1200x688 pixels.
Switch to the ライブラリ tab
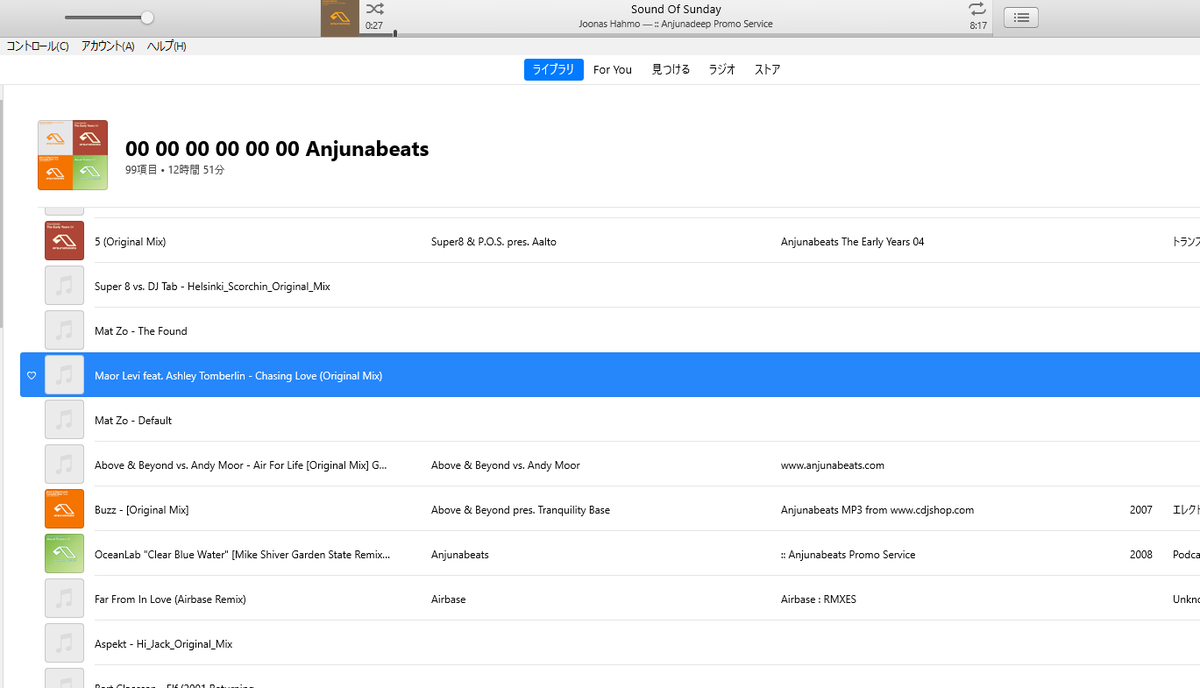(553, 69)
